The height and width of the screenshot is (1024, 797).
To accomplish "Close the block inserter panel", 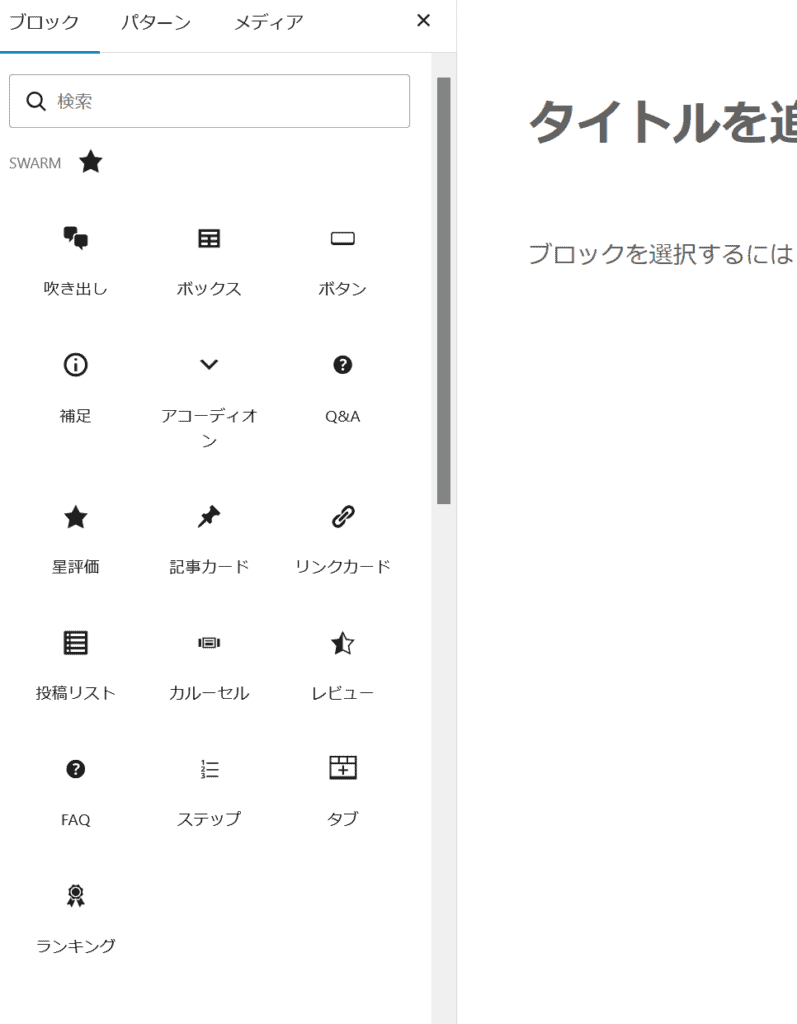I will [x=423, y=21].
